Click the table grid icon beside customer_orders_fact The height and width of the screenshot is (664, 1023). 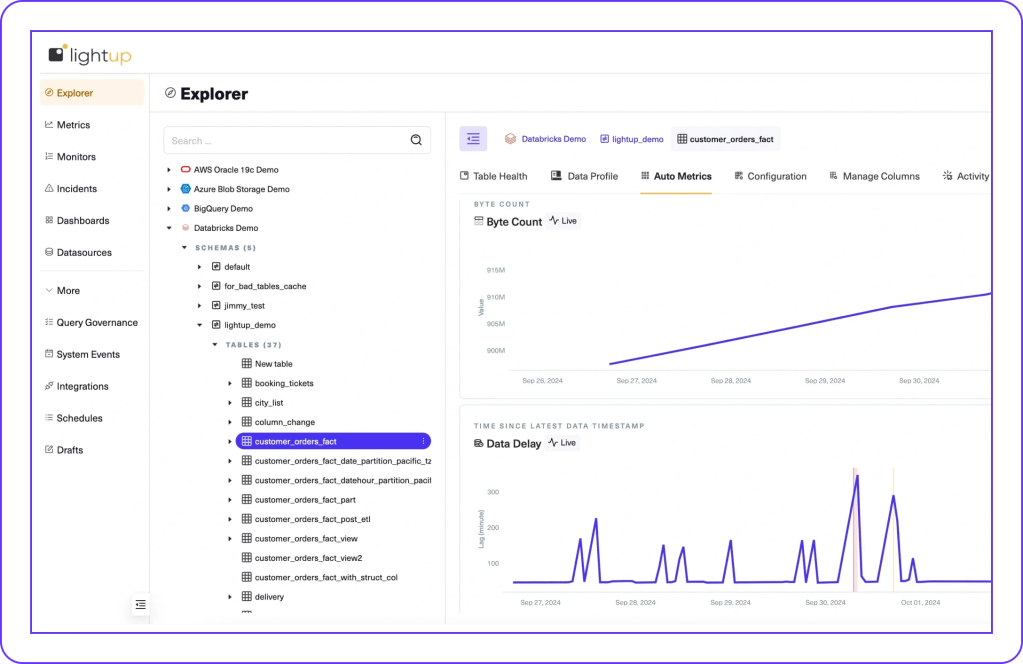click(x=246, y=440)
